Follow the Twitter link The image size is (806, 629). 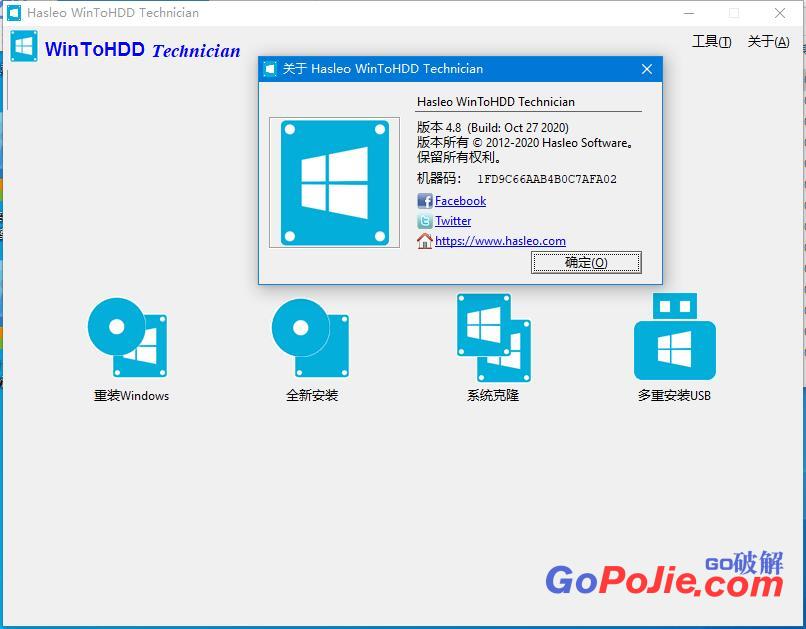(453, 220)
